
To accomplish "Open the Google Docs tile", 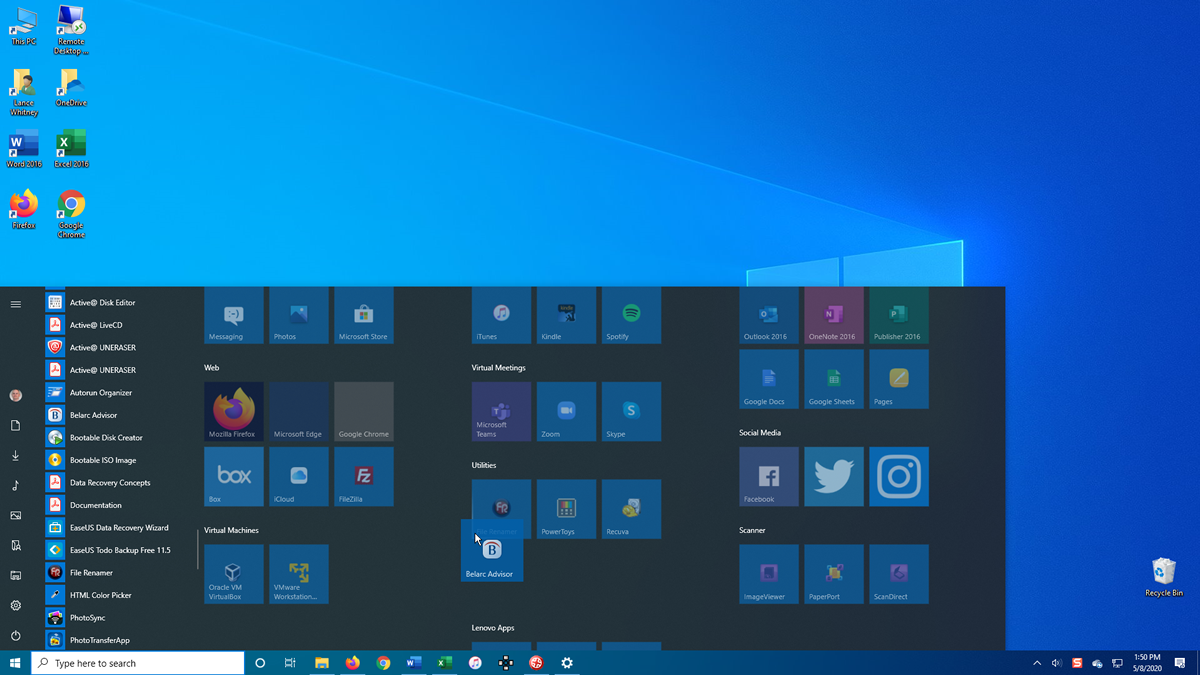I will (x=769, y=379).
